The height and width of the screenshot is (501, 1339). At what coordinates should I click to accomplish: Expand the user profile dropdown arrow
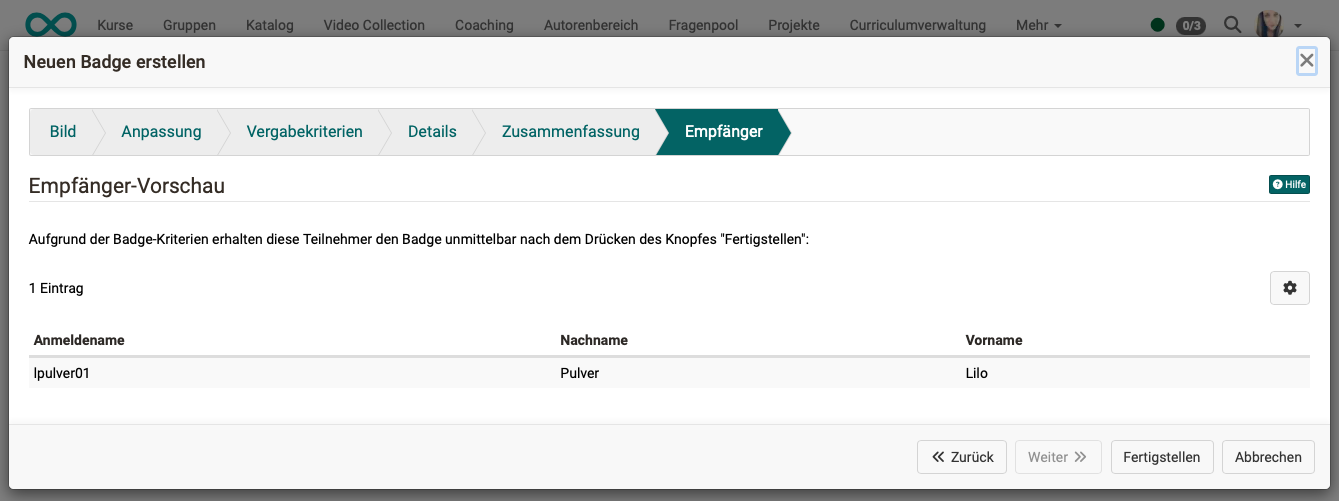click(1298, 26)
